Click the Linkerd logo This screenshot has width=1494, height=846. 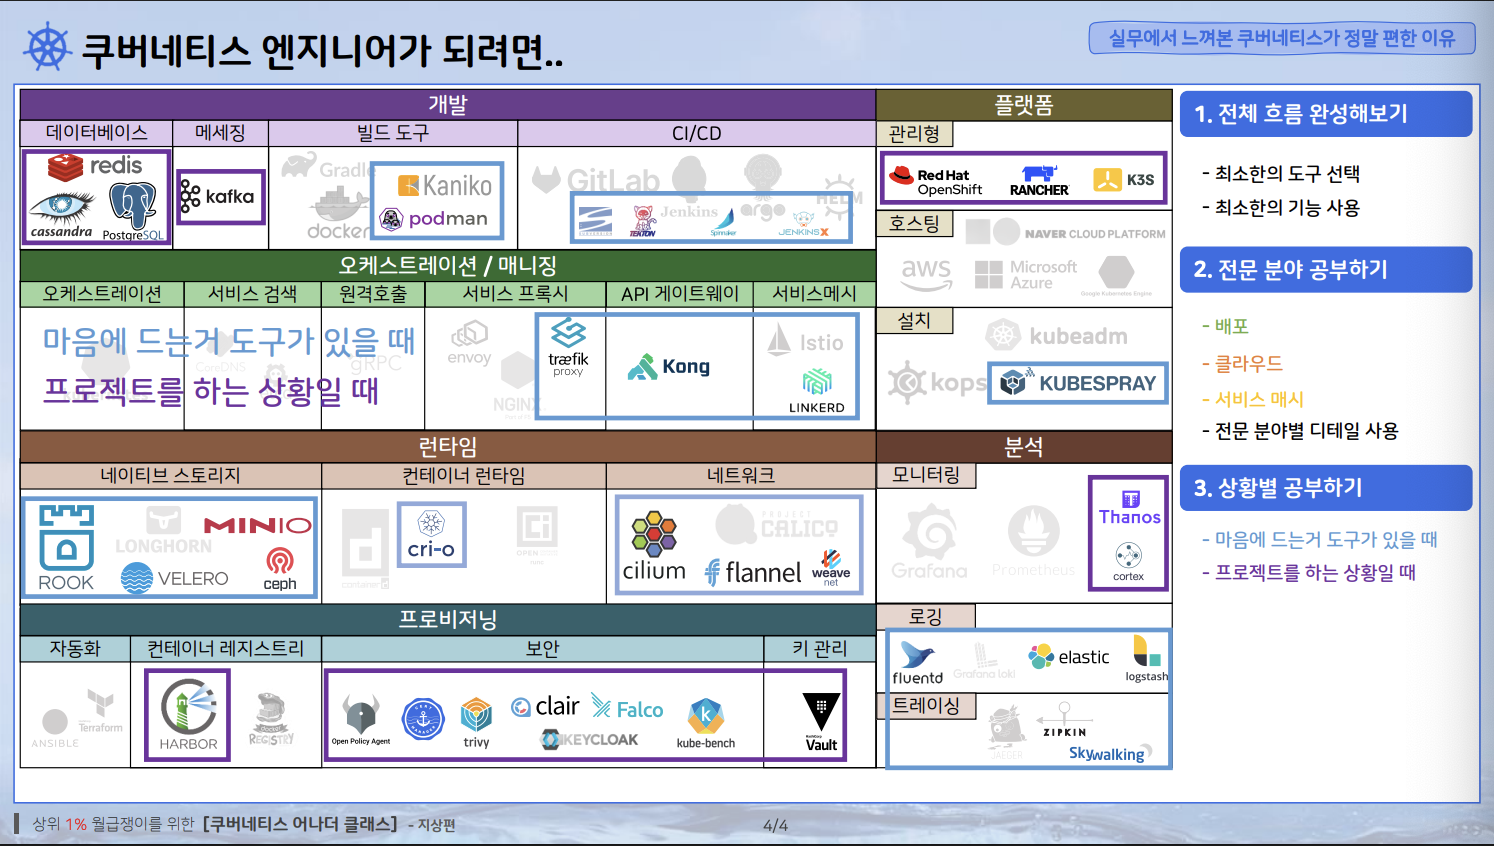click(817, 391)
